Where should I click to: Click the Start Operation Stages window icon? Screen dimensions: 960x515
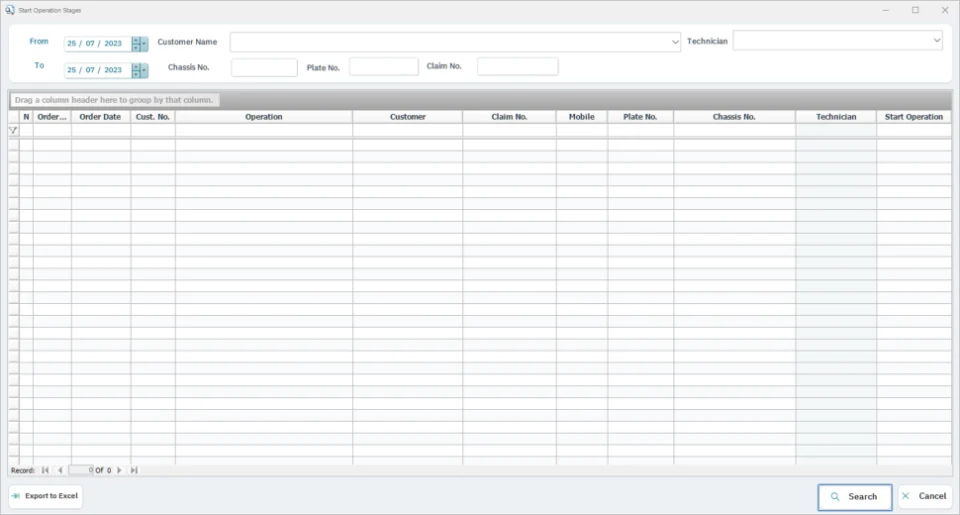point(10,10)
